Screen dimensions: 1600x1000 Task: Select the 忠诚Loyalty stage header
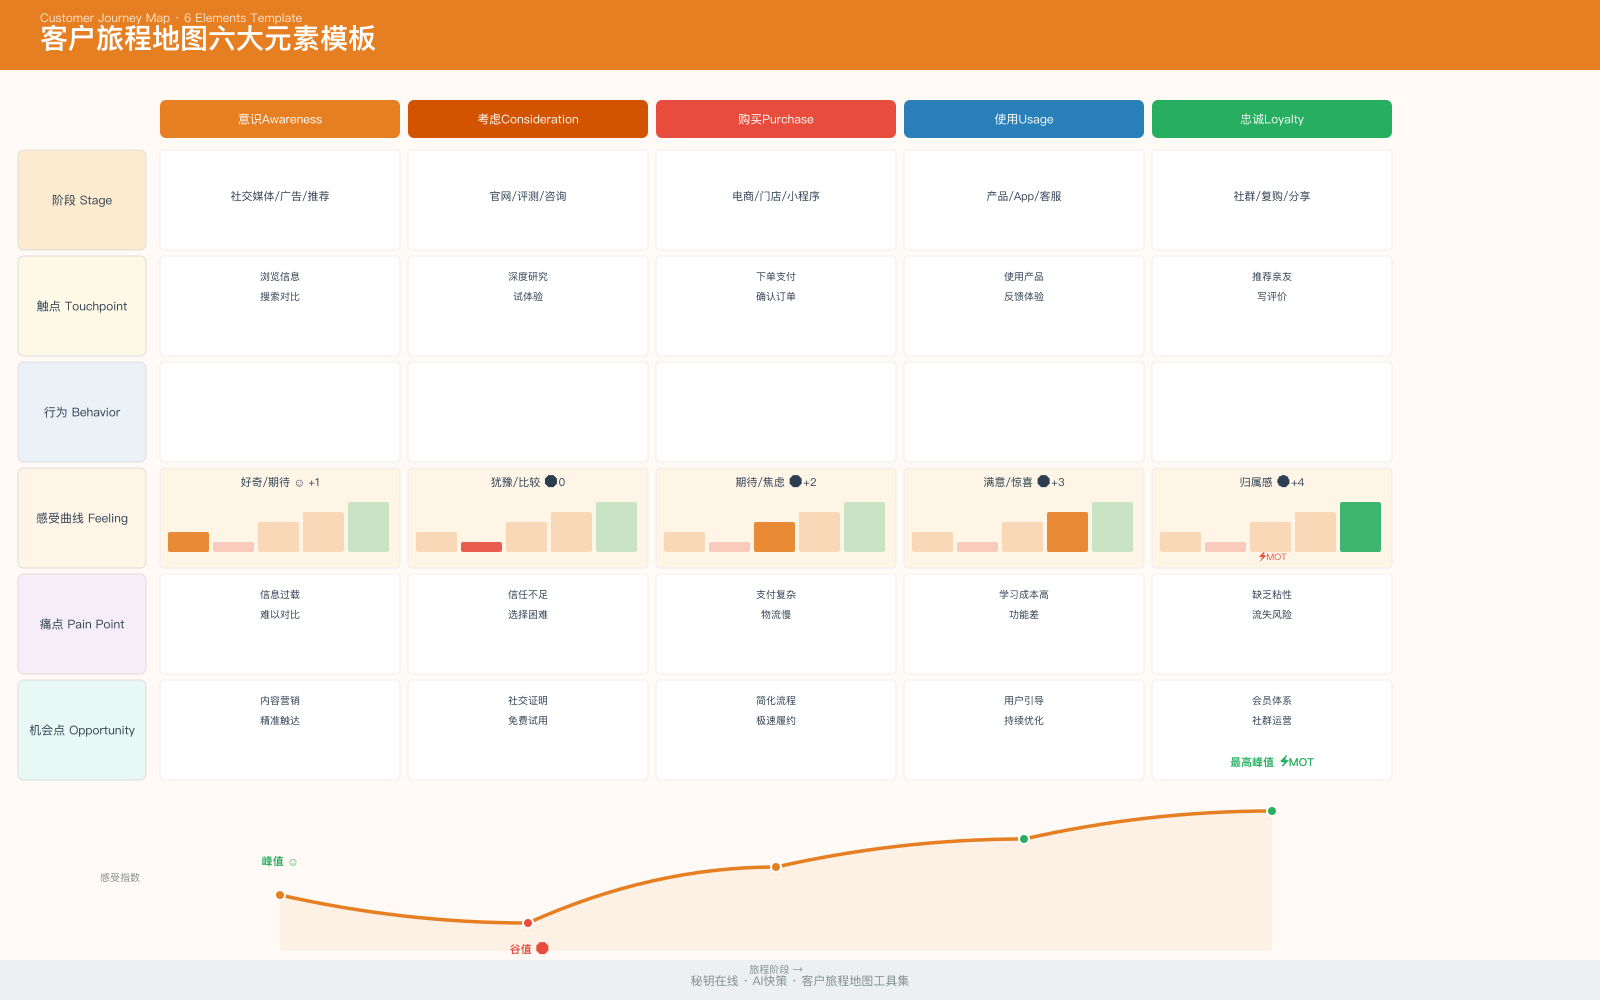point(1272,119)
